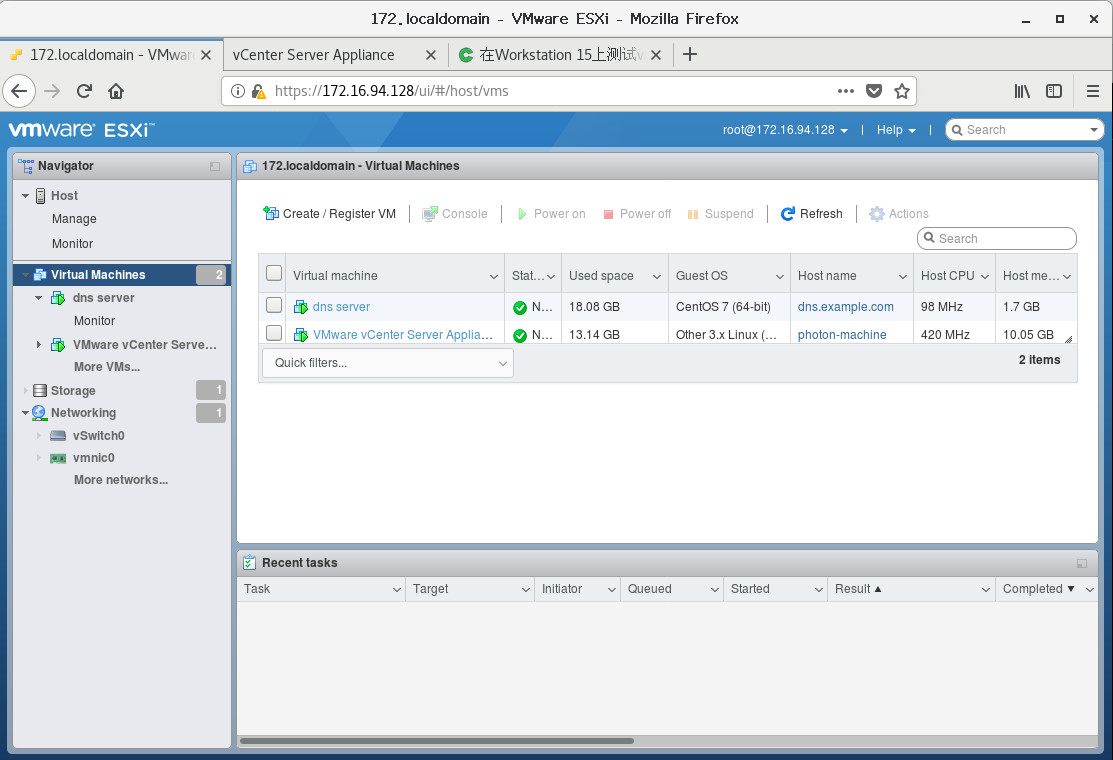Viewport: 1113px width, 760px height.
Task: Open dns.example.com host name link
Action: point(845,307)
